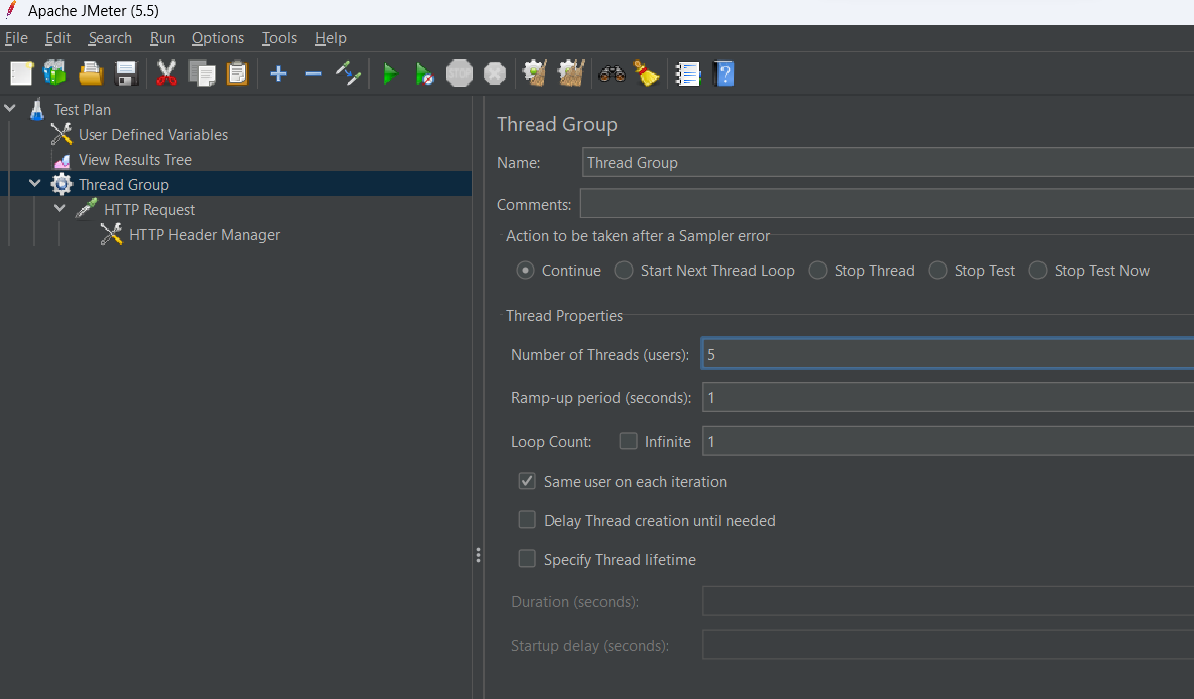This screenshot has width=1194, height=699.
Task: Collapse the HTTP Request tree node
Action: (x=60, y=209)
